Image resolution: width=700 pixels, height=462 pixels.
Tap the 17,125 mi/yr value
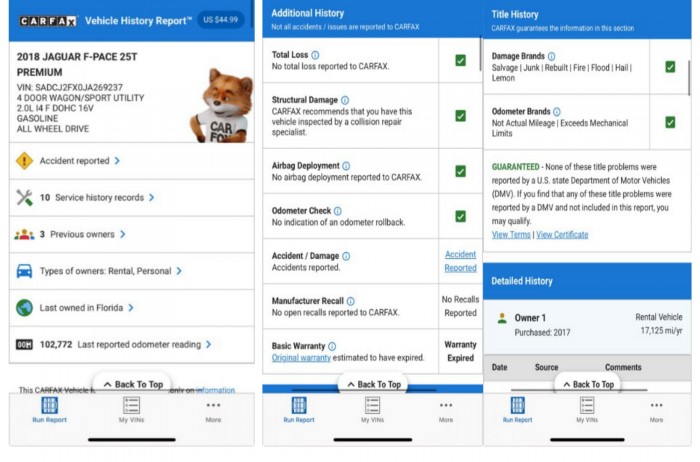[x=661, y=331]
